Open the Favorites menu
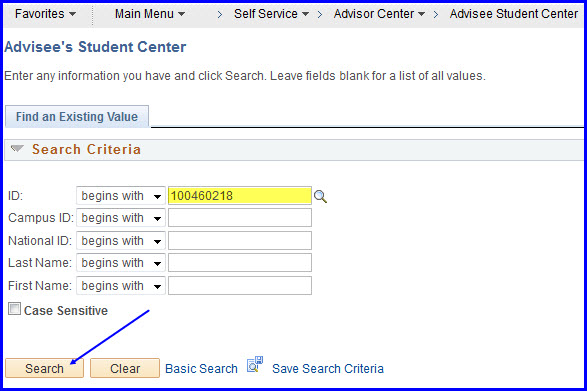The image size is (587, 391). click(45, 14)
